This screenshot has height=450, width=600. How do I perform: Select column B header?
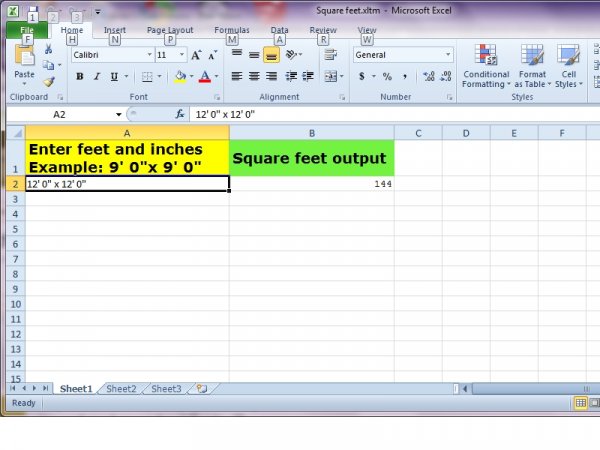[312, 133]
